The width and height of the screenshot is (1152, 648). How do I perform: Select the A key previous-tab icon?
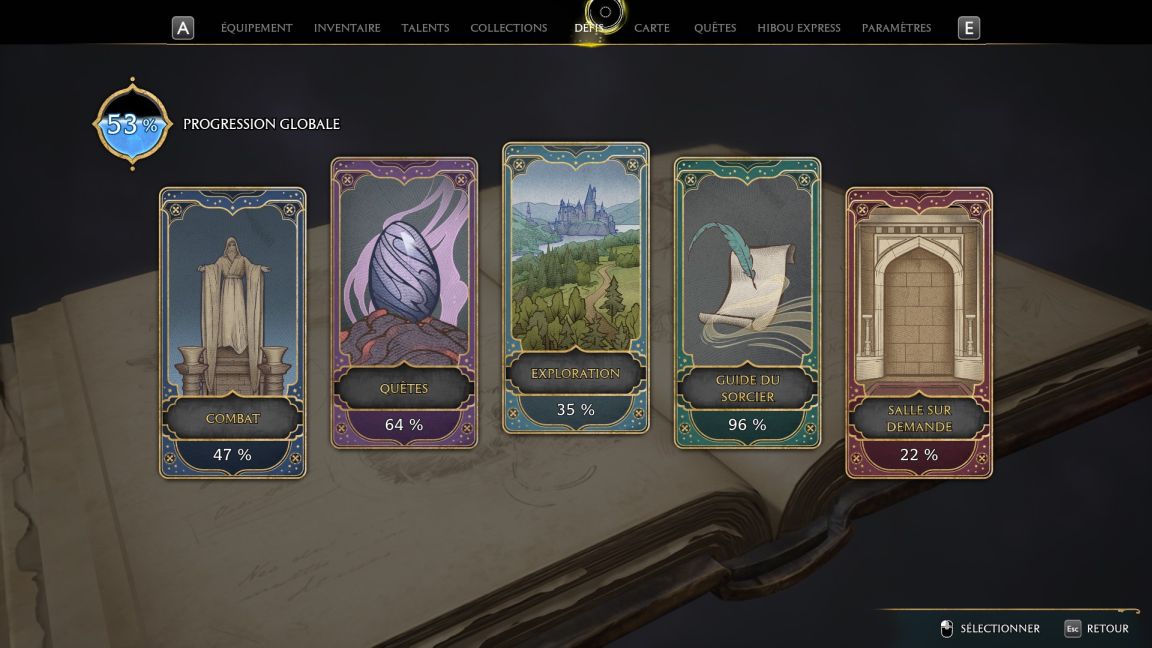coord(183,28)
